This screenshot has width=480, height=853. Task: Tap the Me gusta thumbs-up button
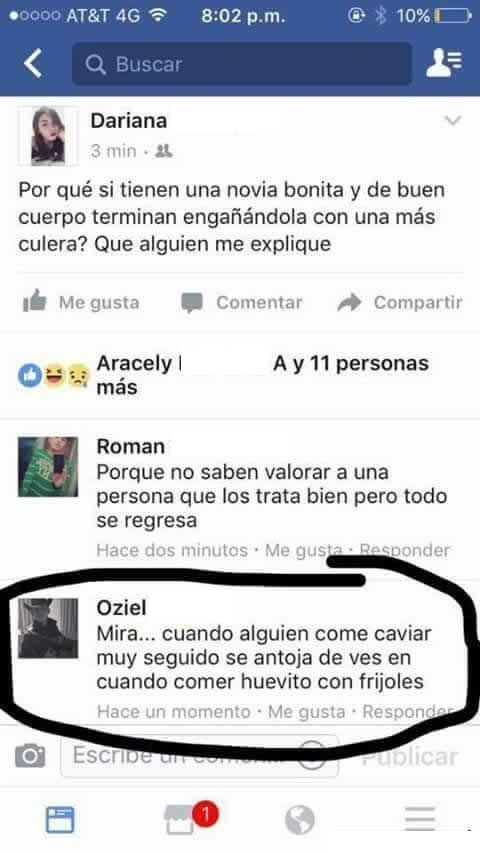coord(81,302)
